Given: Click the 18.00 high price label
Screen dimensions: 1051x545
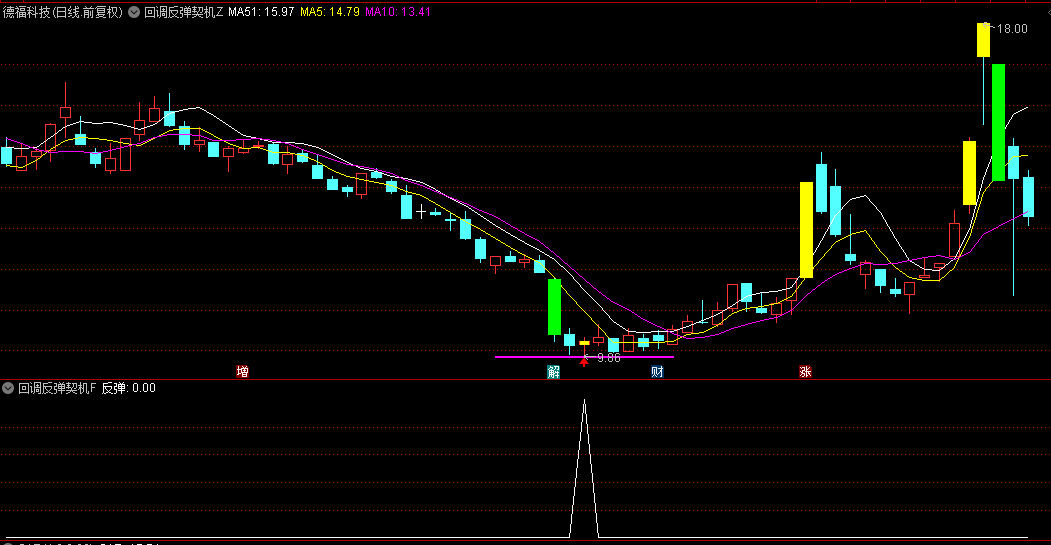Looking at the screenshot, I should coord(1012,29).
